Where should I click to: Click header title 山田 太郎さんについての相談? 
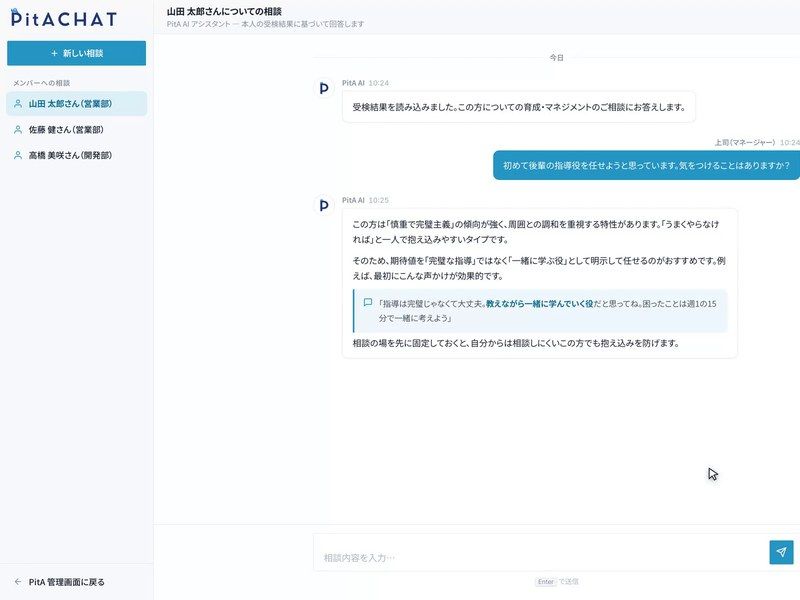[x=224, y=11]
